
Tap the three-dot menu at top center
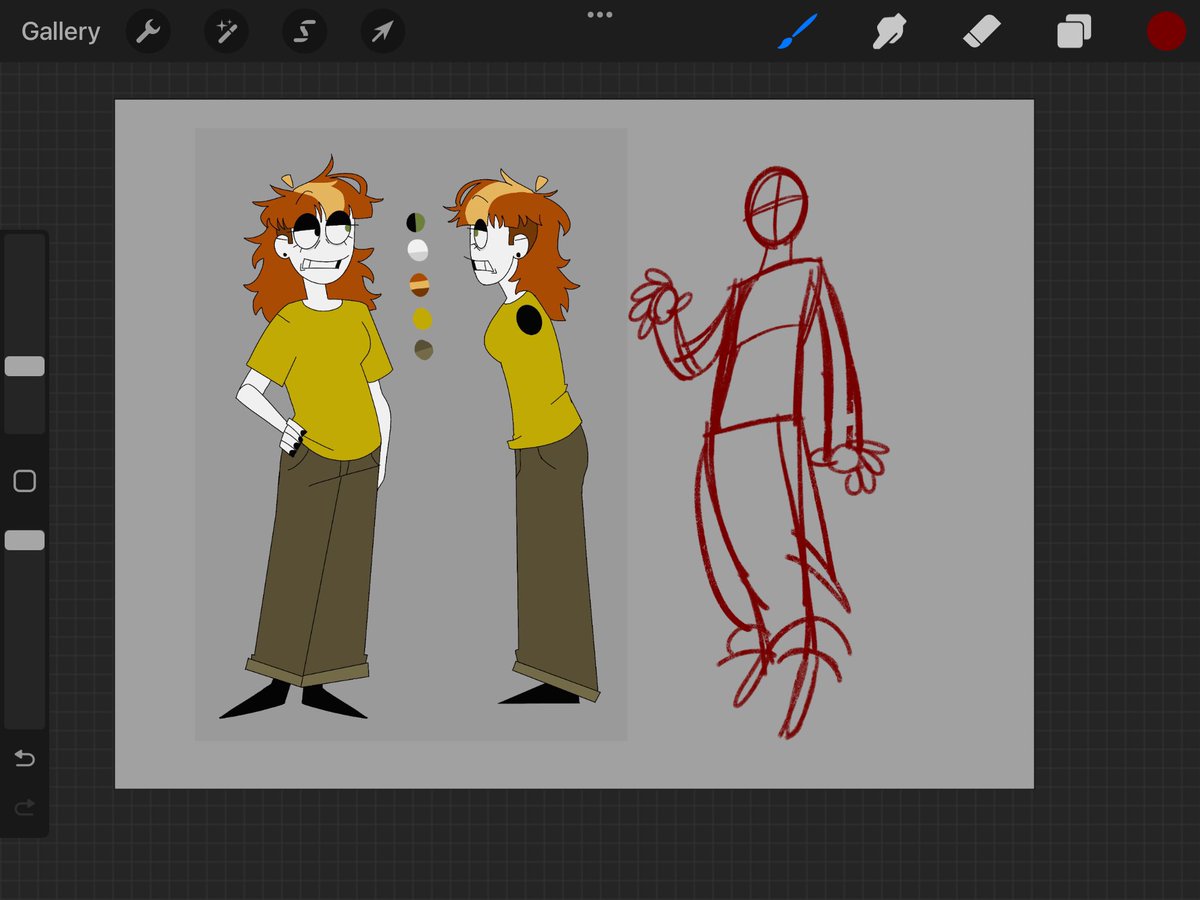coord(600,15)
